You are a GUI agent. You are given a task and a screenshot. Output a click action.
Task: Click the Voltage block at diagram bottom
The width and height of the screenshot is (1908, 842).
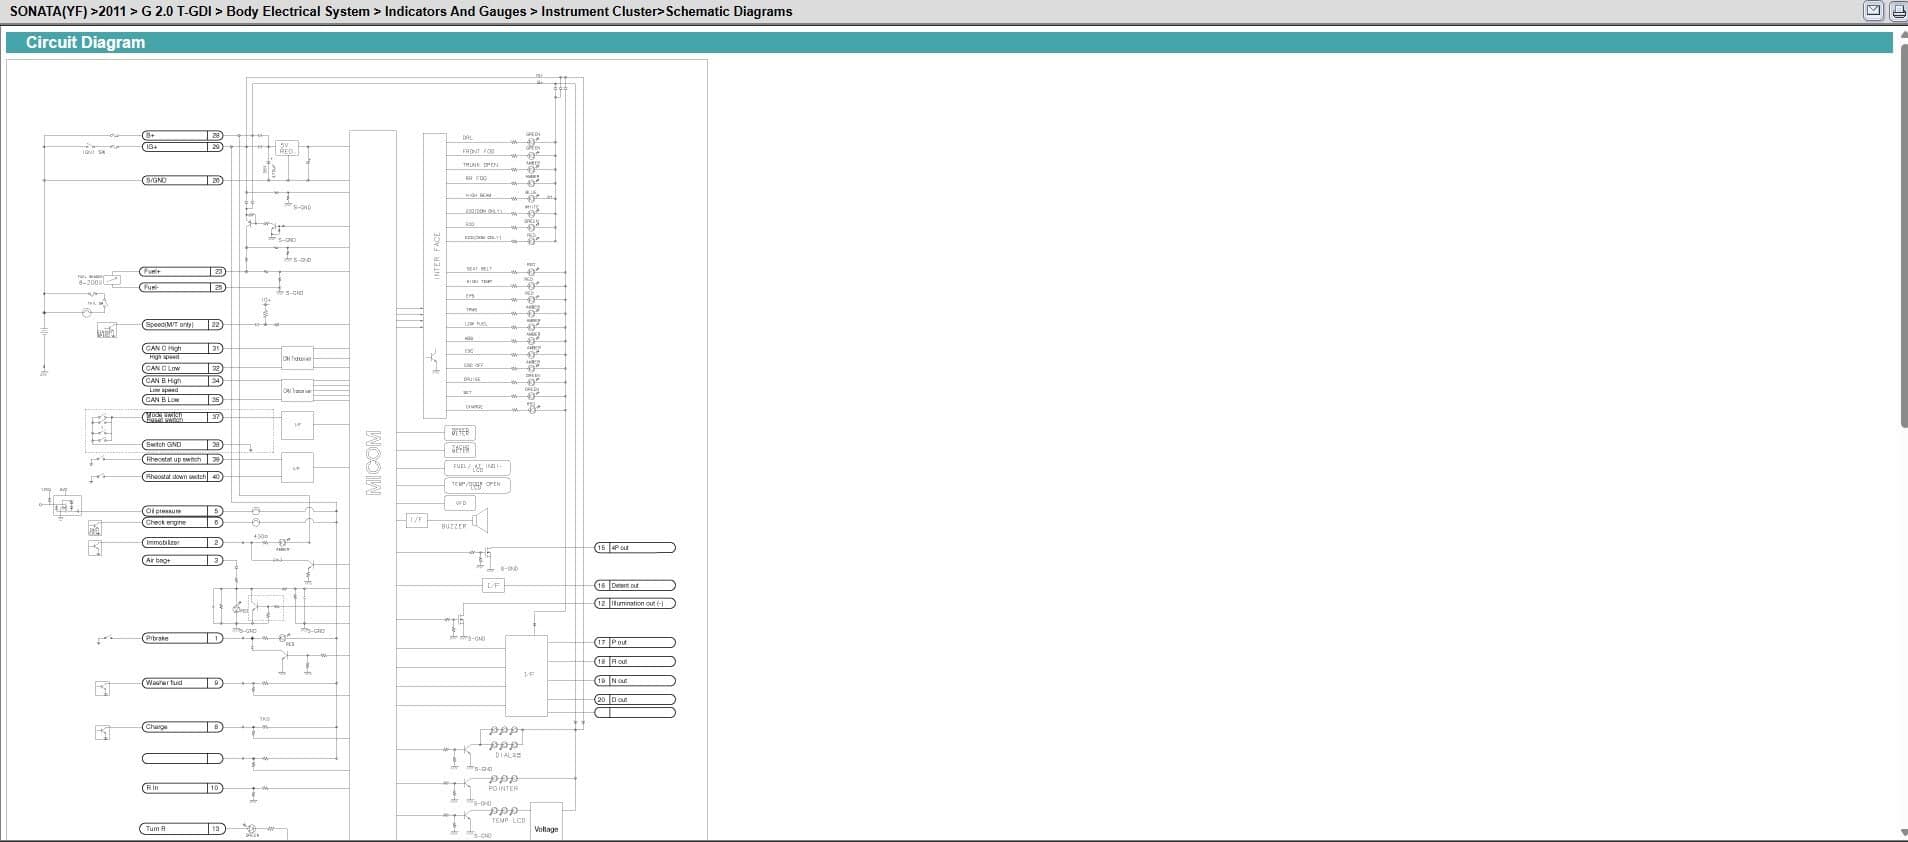coord(546,822)
